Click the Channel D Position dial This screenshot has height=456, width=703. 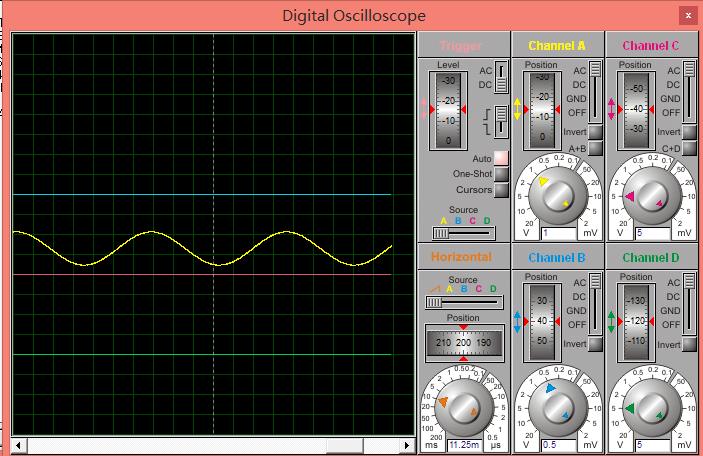pyautogui.click(x=636, y=322)
